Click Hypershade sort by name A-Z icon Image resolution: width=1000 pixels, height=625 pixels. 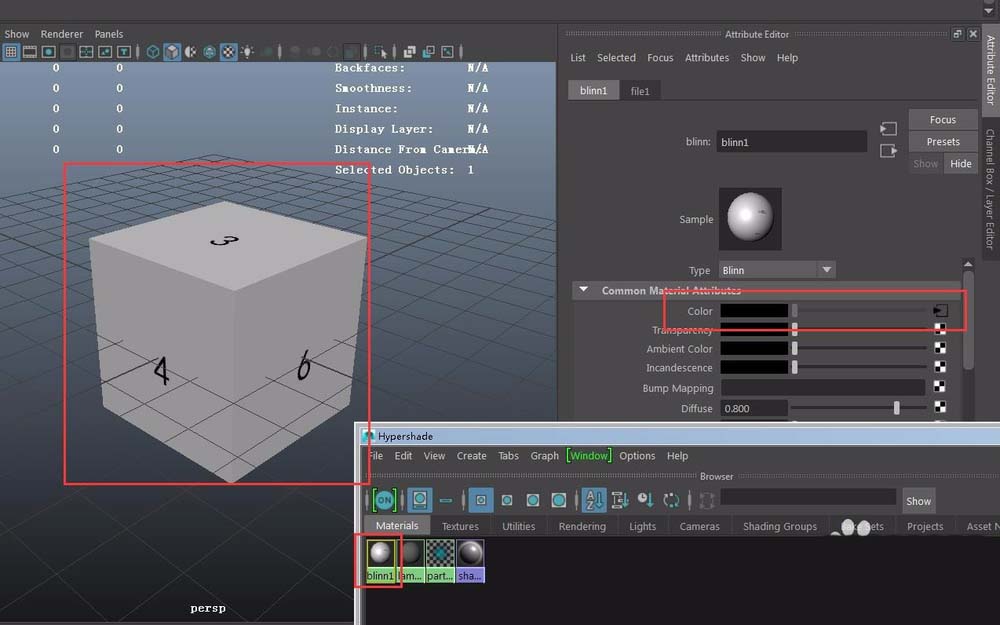point(594,499)
